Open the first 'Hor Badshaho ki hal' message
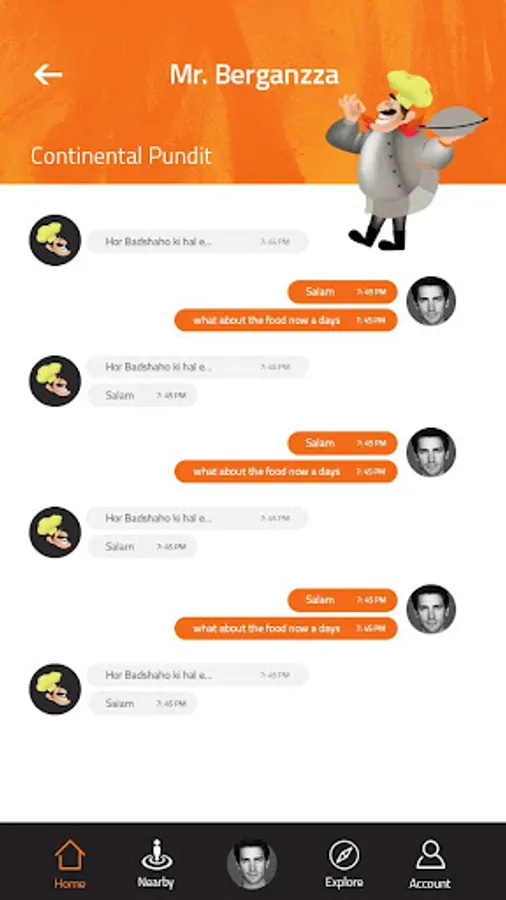The image size is (506, 900). pyautogui.click(x=198, y=242)
